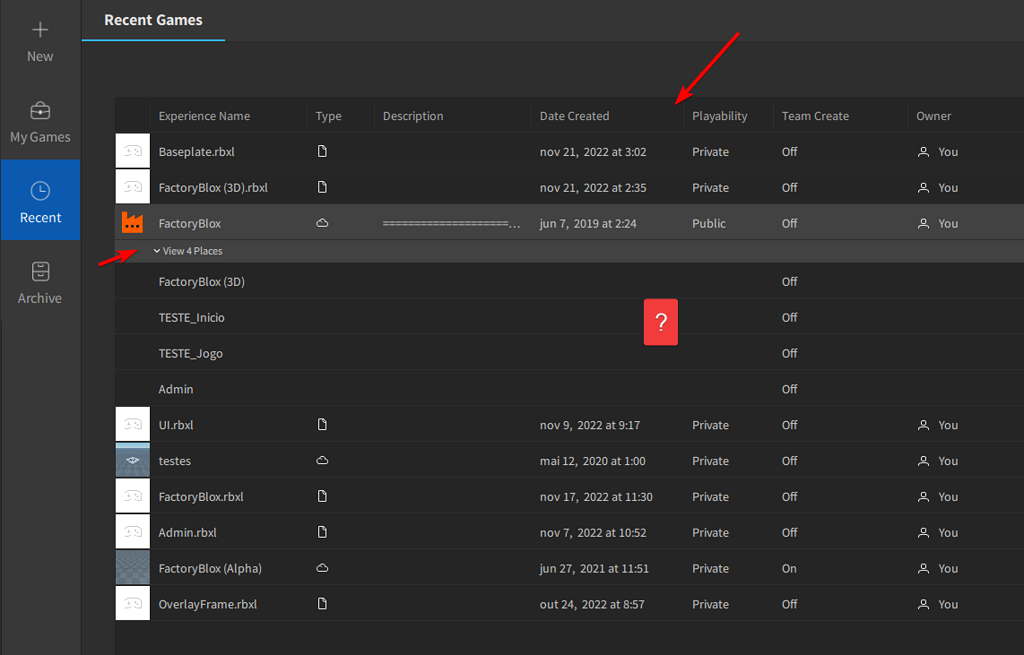
Task: Select the Recent sidebar icon
Action: 40,200
